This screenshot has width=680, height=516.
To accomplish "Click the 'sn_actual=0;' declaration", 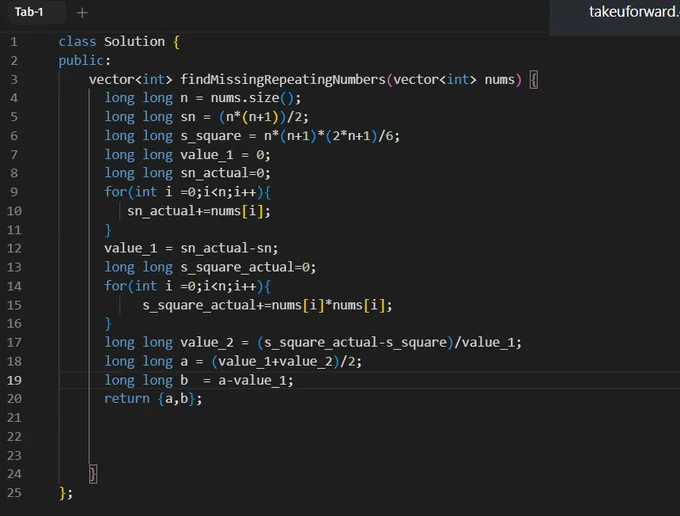I will (225, 173).
